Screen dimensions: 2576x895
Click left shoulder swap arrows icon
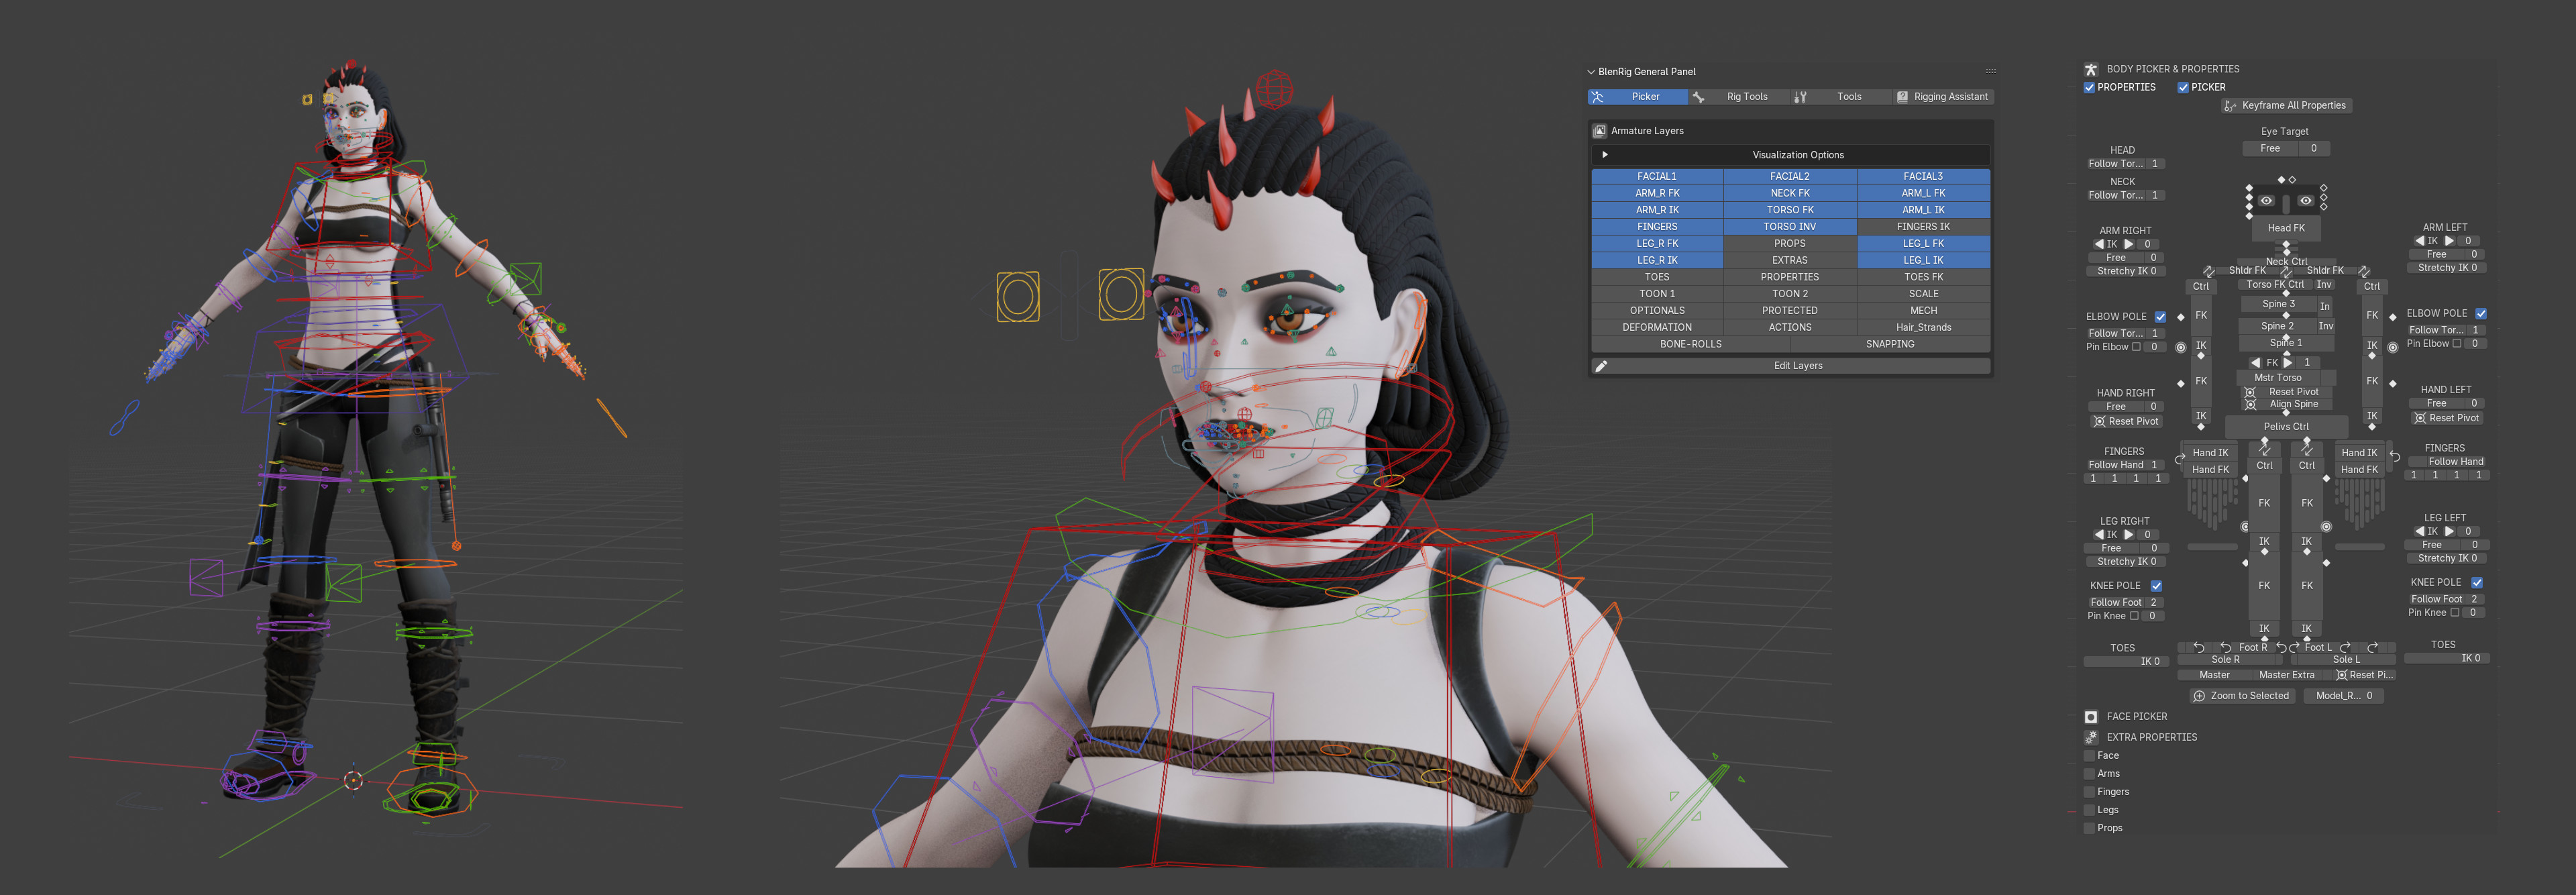2364,271
